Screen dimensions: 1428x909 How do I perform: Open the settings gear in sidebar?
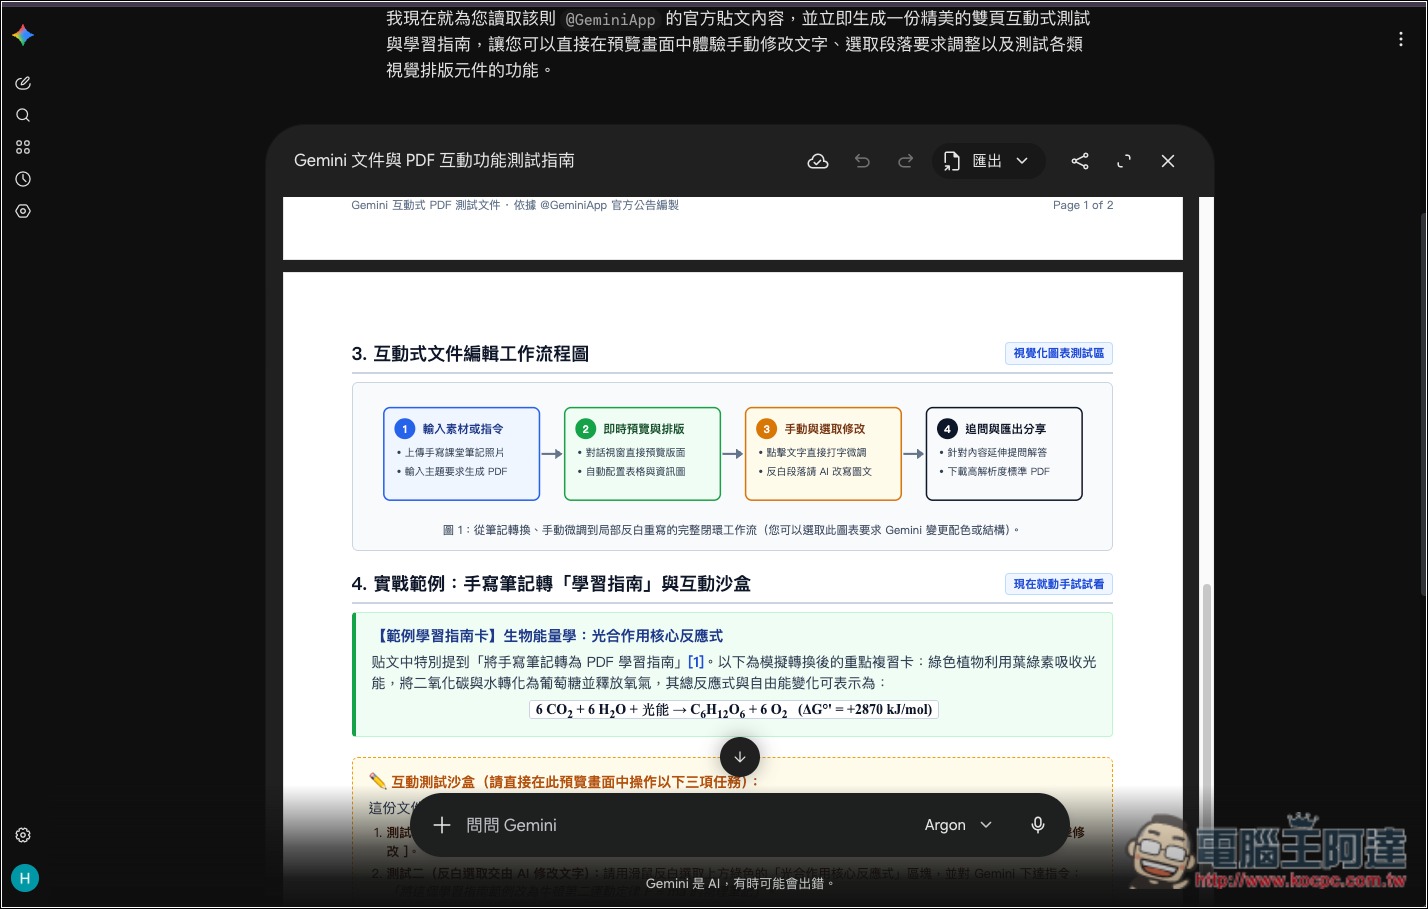pos(23,835)
